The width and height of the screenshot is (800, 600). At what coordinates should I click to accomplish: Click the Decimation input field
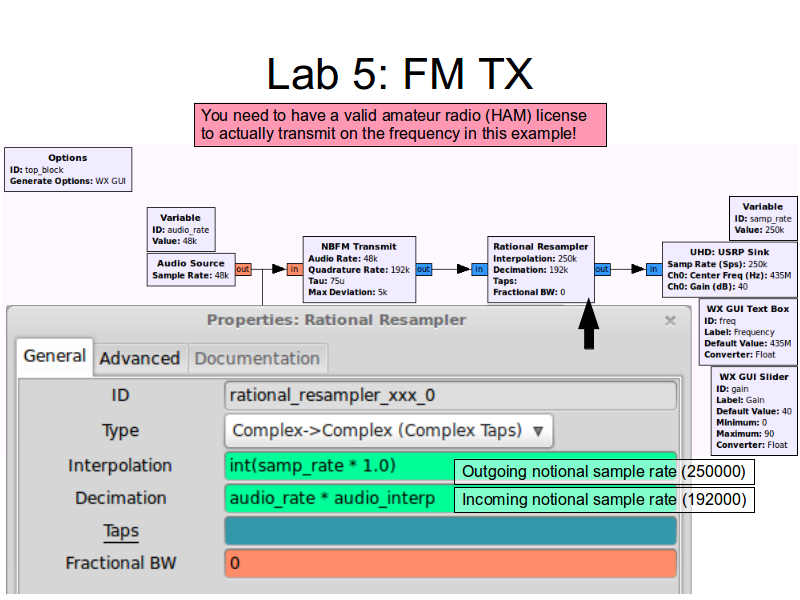[340, 498]
